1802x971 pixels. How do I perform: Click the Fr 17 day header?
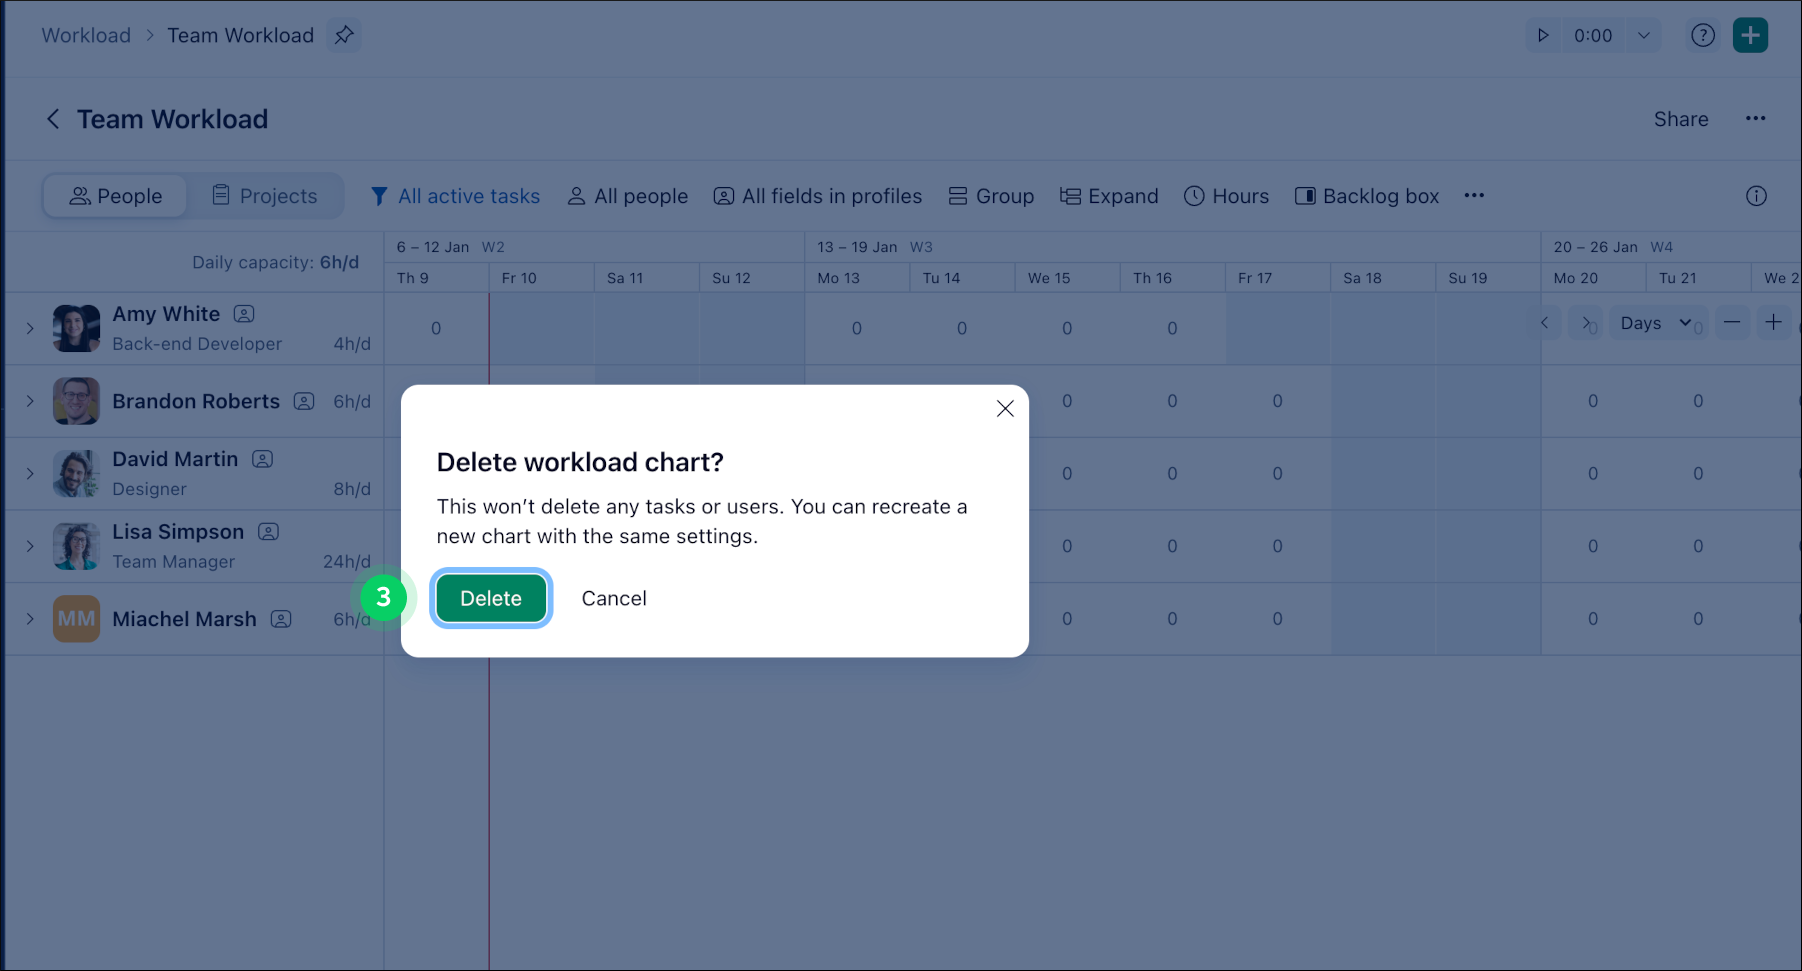pyautogui.click(x=1277, y=278)
